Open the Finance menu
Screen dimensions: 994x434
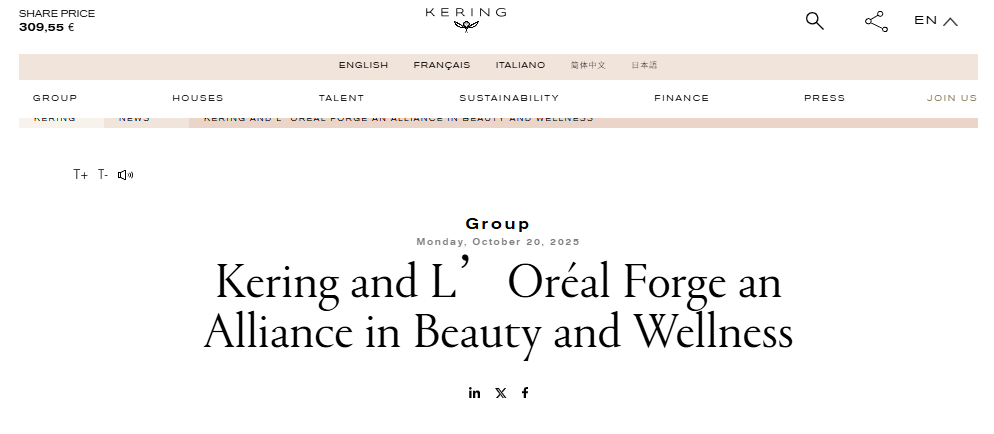(681, 98)
